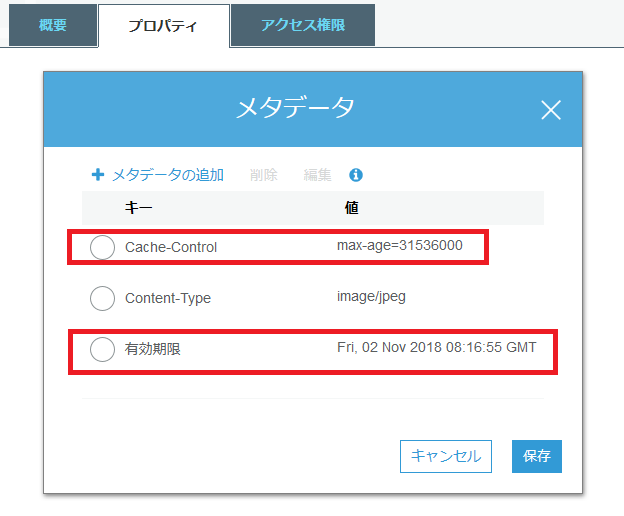Click the Fri, 02 Nov 2018 08:16:55 GMT value

pos(437,347)
